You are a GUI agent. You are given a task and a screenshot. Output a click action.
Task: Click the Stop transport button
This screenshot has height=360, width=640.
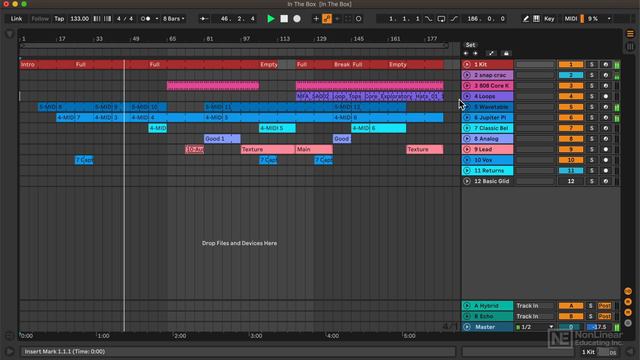(284, 19)
